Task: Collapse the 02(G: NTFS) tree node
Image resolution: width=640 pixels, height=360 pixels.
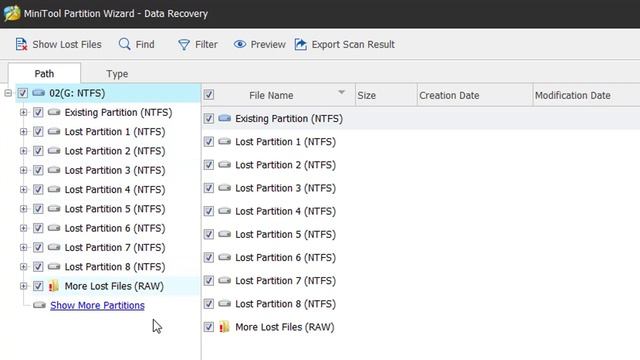Action: 8,93
